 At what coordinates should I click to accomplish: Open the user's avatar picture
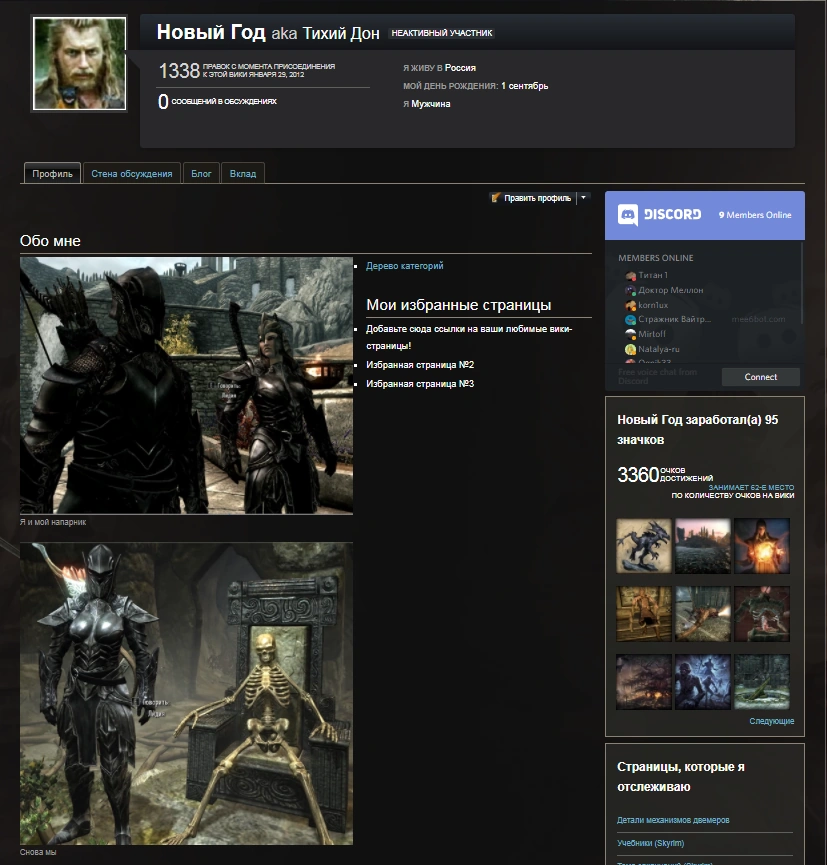(79, 63)
